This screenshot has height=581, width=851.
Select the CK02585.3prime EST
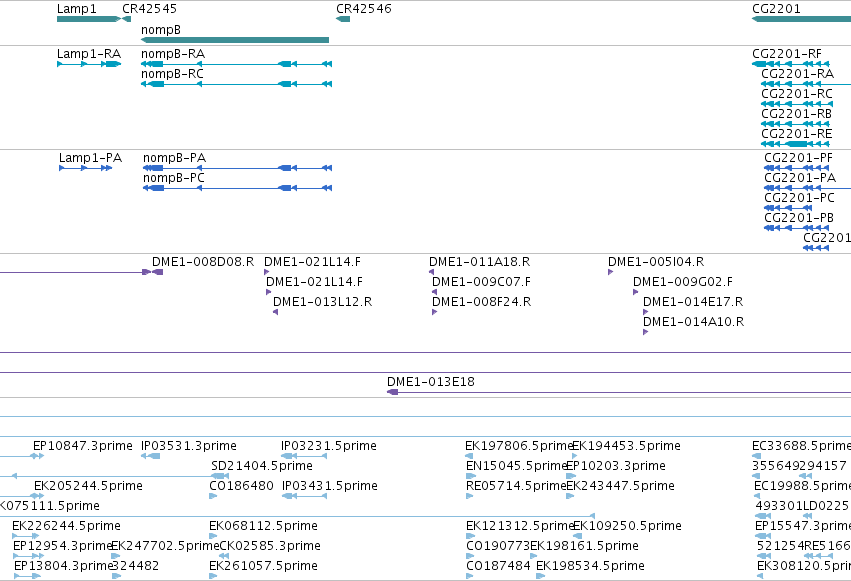coord(270,546)
